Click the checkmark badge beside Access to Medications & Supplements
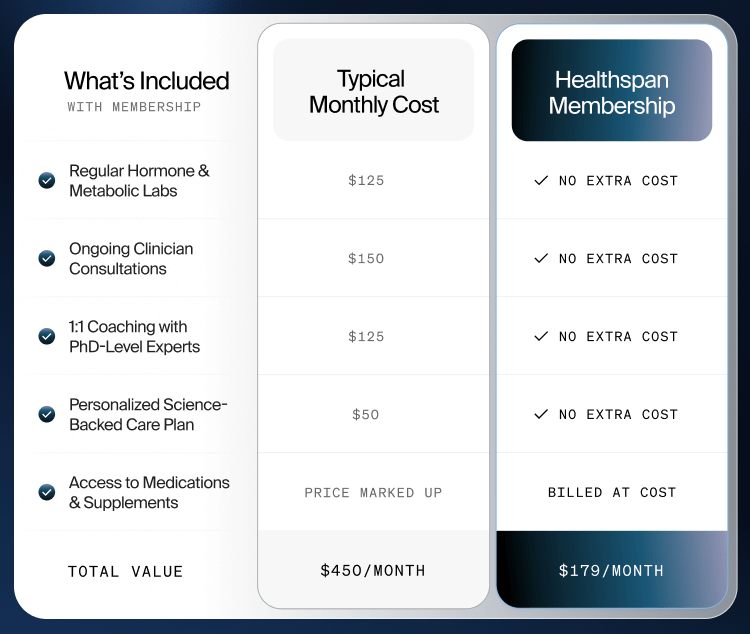Viewport: 750px width, 634px height. (47, 492)
